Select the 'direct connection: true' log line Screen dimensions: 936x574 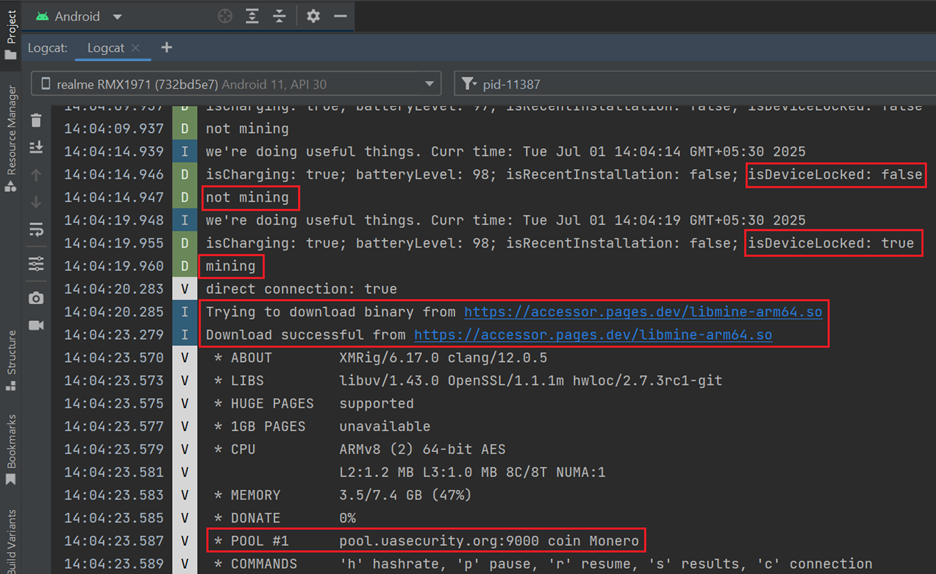[x=301, y=289]
